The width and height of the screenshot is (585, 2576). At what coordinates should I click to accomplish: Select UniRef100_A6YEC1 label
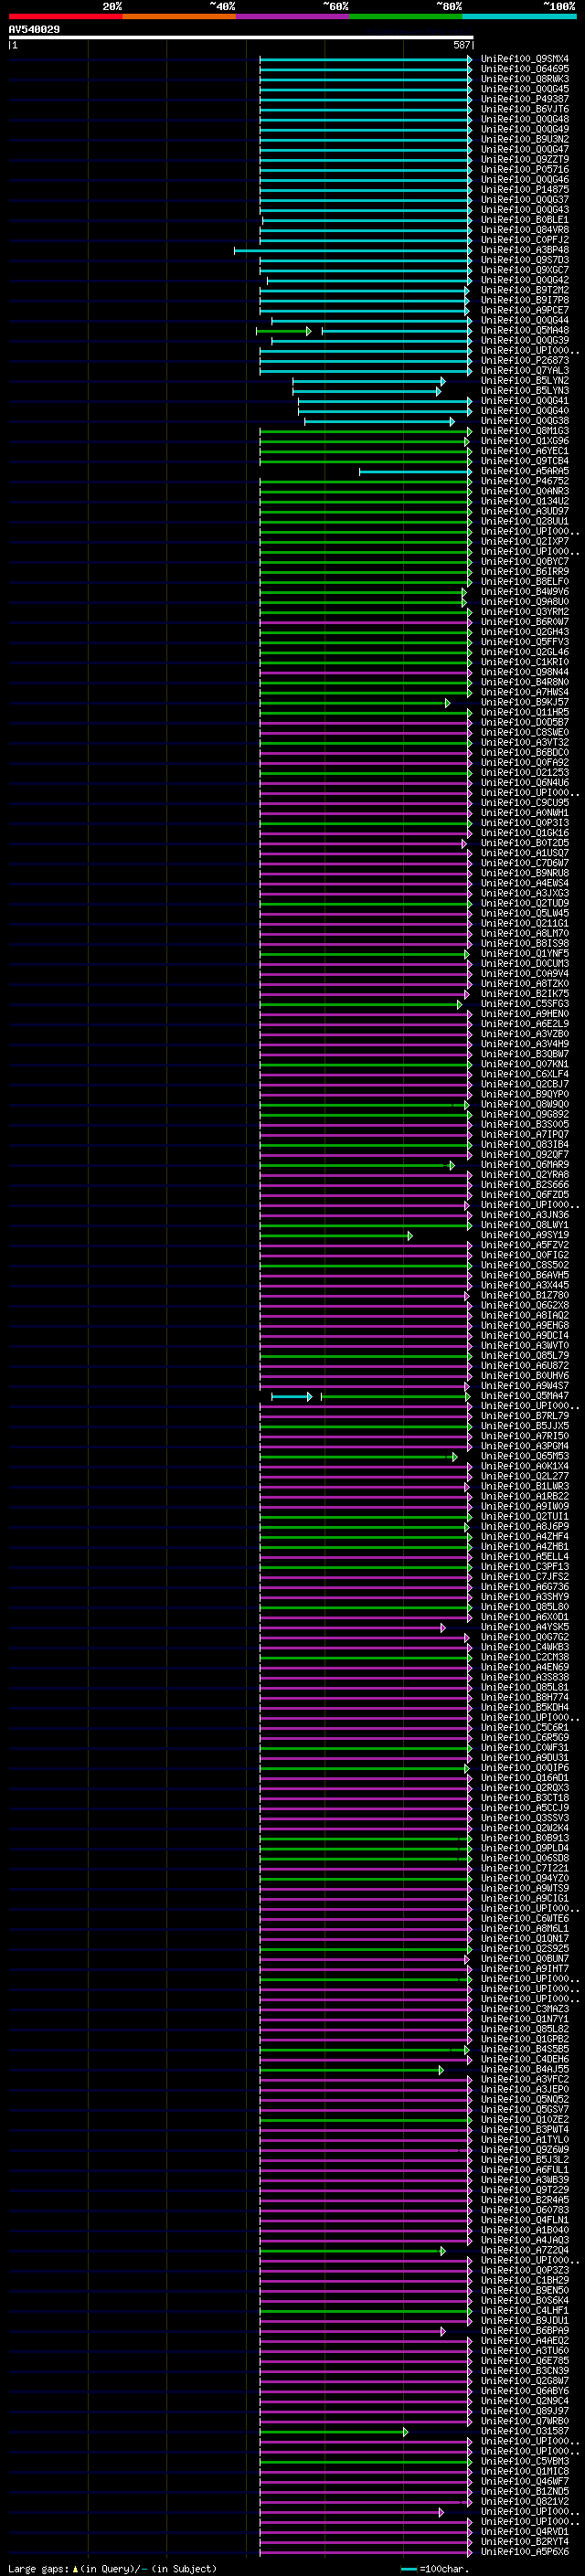525,451
